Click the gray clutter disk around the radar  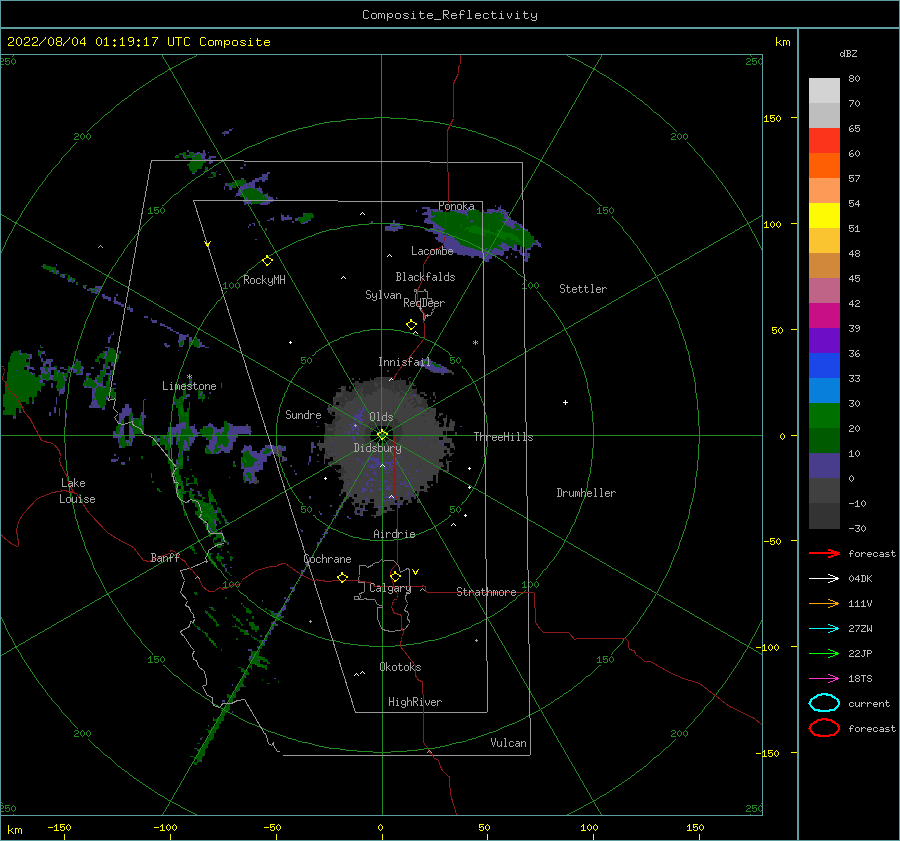pyautogui.click(x=389, y=446)
